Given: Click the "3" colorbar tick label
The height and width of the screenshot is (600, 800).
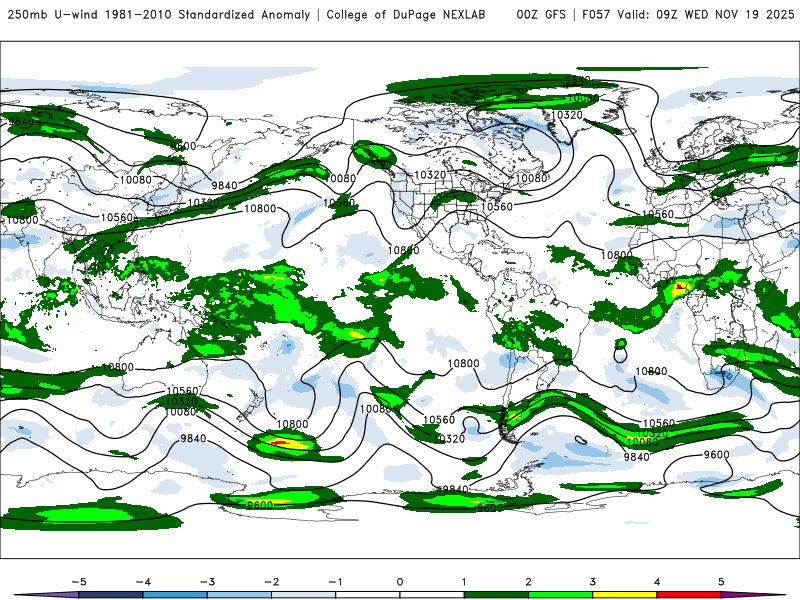Looking at the screenshot, I should pos(592,582).
